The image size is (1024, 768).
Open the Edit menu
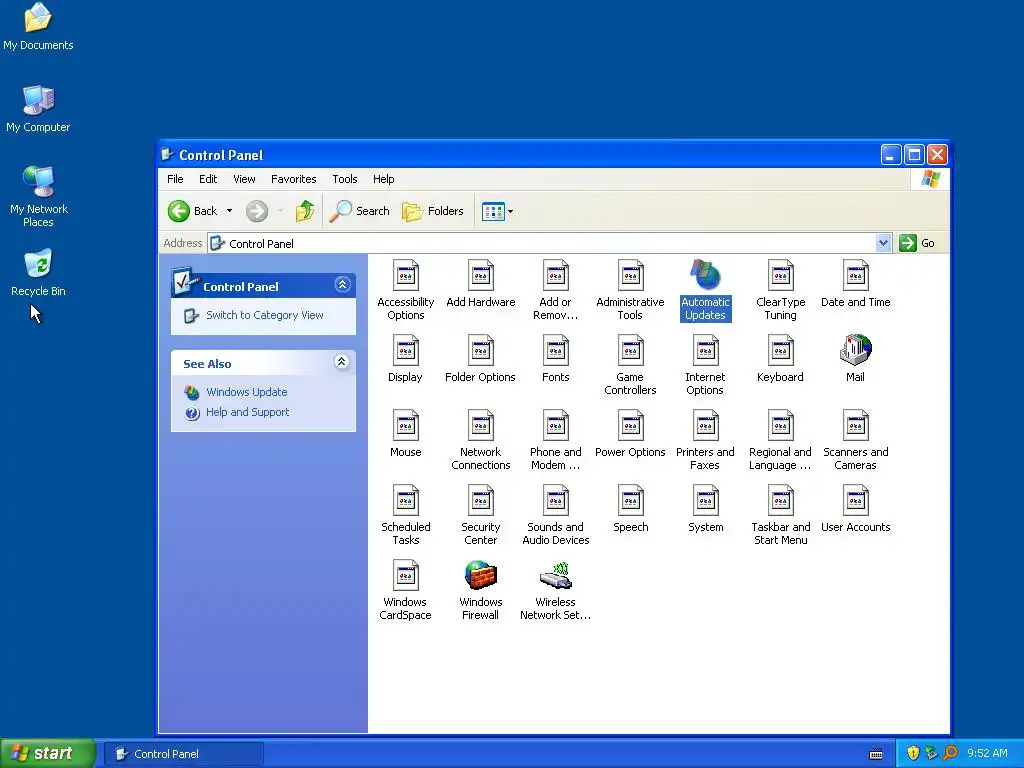click(x=208, y=179)
